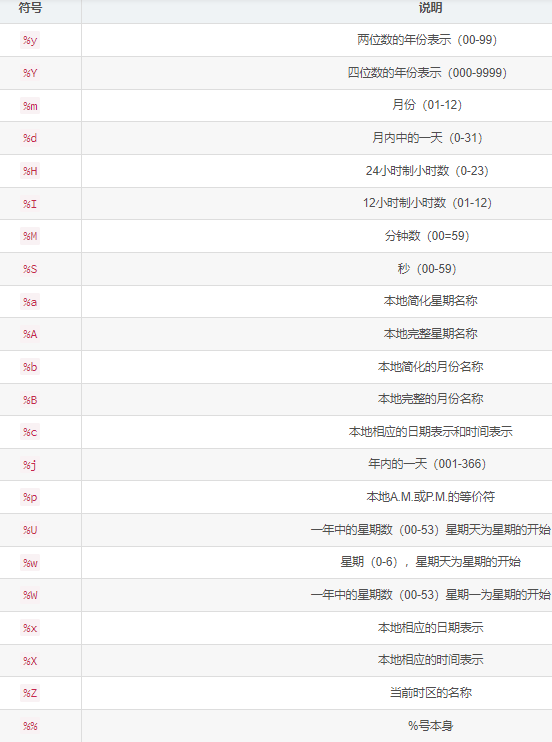Click the %H code tag
This screenshot has height=742, width=552.
(x=30, y=171)
